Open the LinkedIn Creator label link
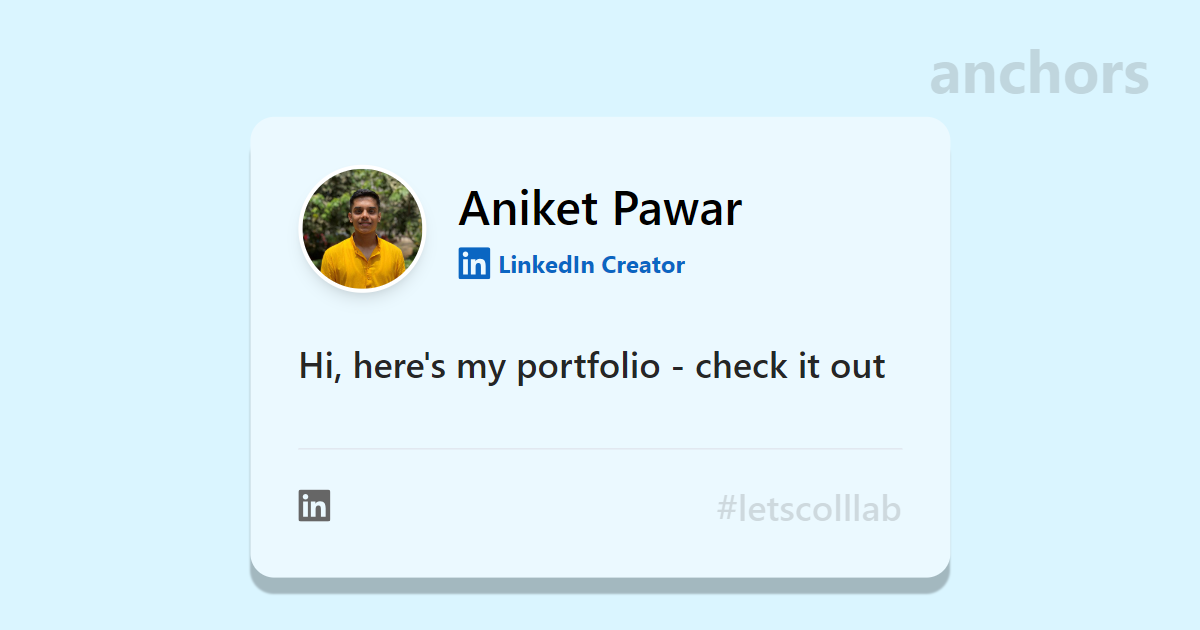 [591, 265]
